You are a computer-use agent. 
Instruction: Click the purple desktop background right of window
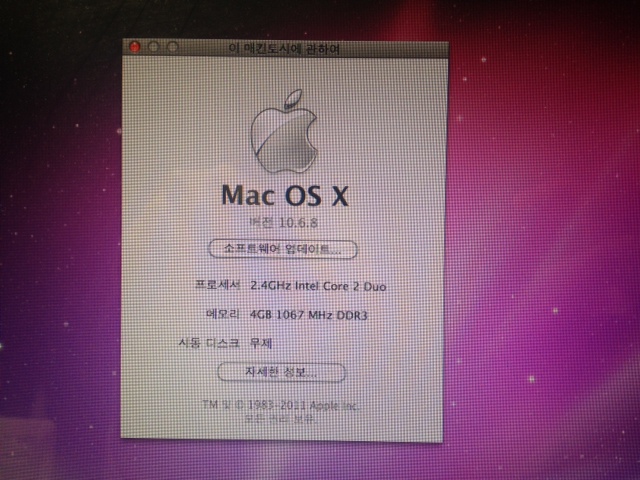[540, 250]
